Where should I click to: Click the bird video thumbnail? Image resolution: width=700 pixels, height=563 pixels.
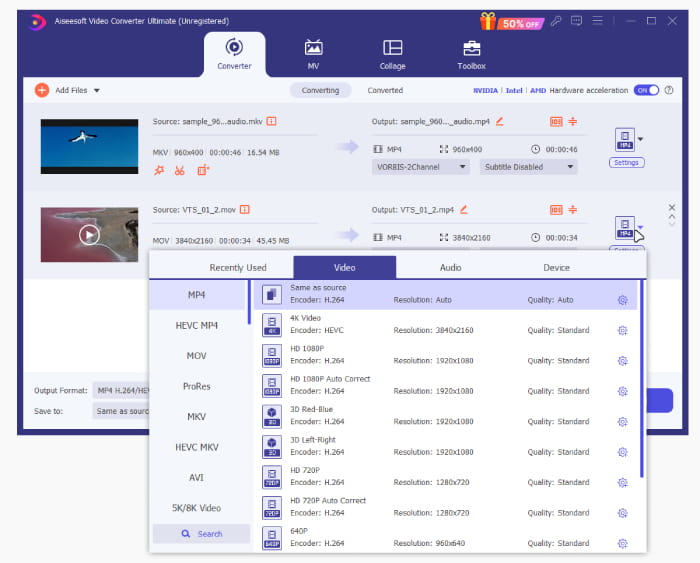tap(89, 146)
